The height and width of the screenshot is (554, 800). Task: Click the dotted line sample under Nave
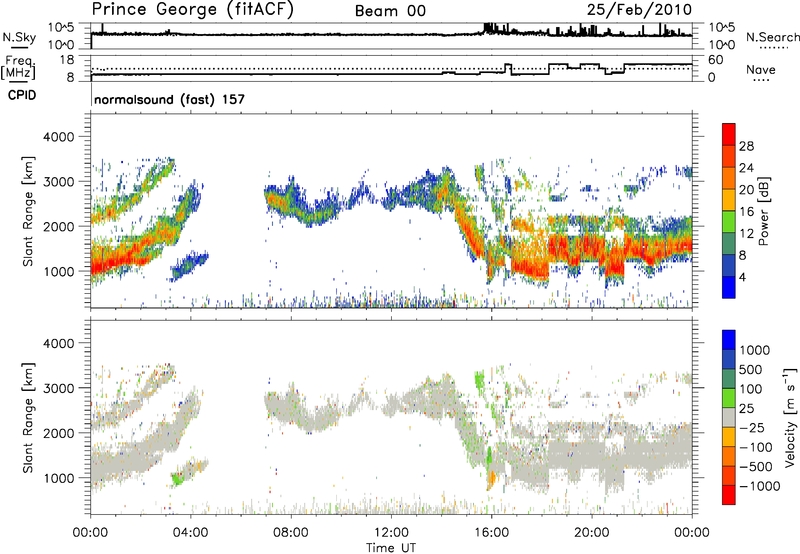point(761,81)
